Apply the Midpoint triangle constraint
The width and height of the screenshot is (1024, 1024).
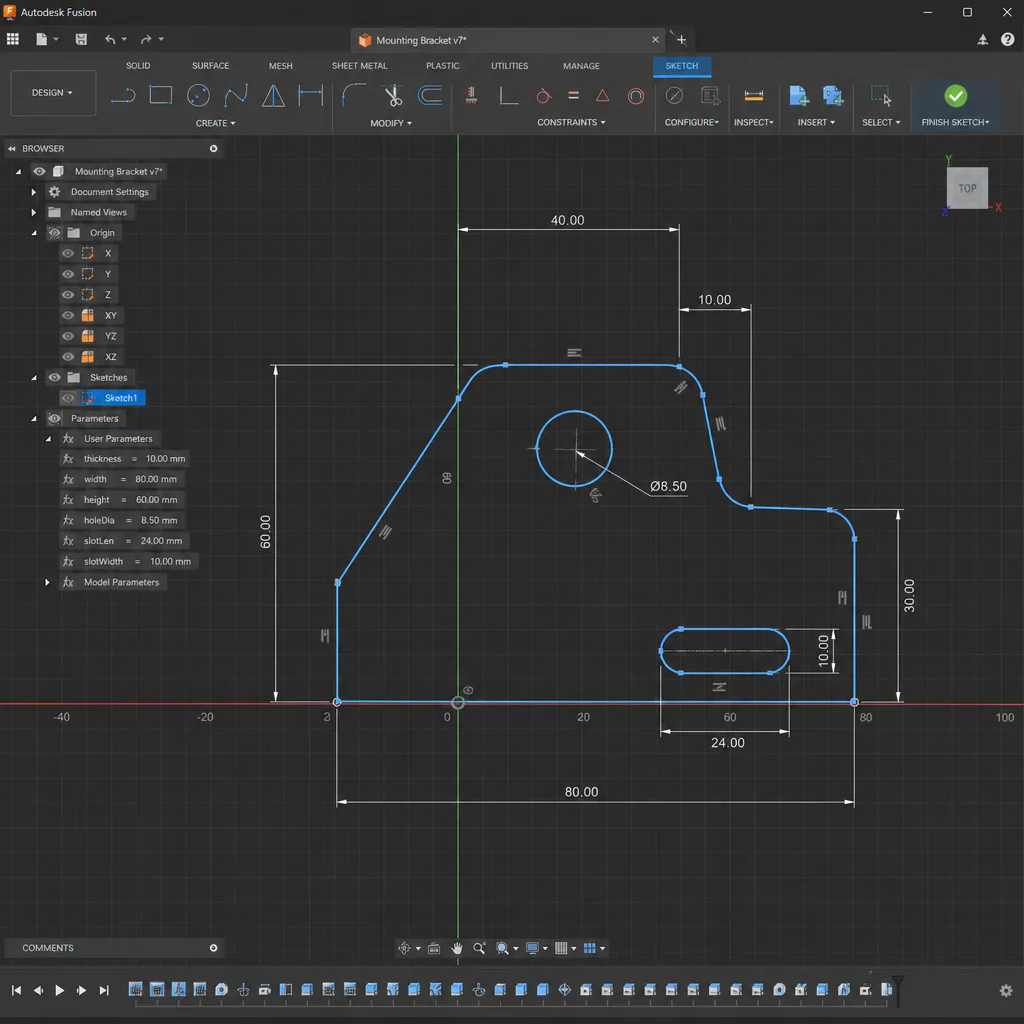click(x=603, y=95)
